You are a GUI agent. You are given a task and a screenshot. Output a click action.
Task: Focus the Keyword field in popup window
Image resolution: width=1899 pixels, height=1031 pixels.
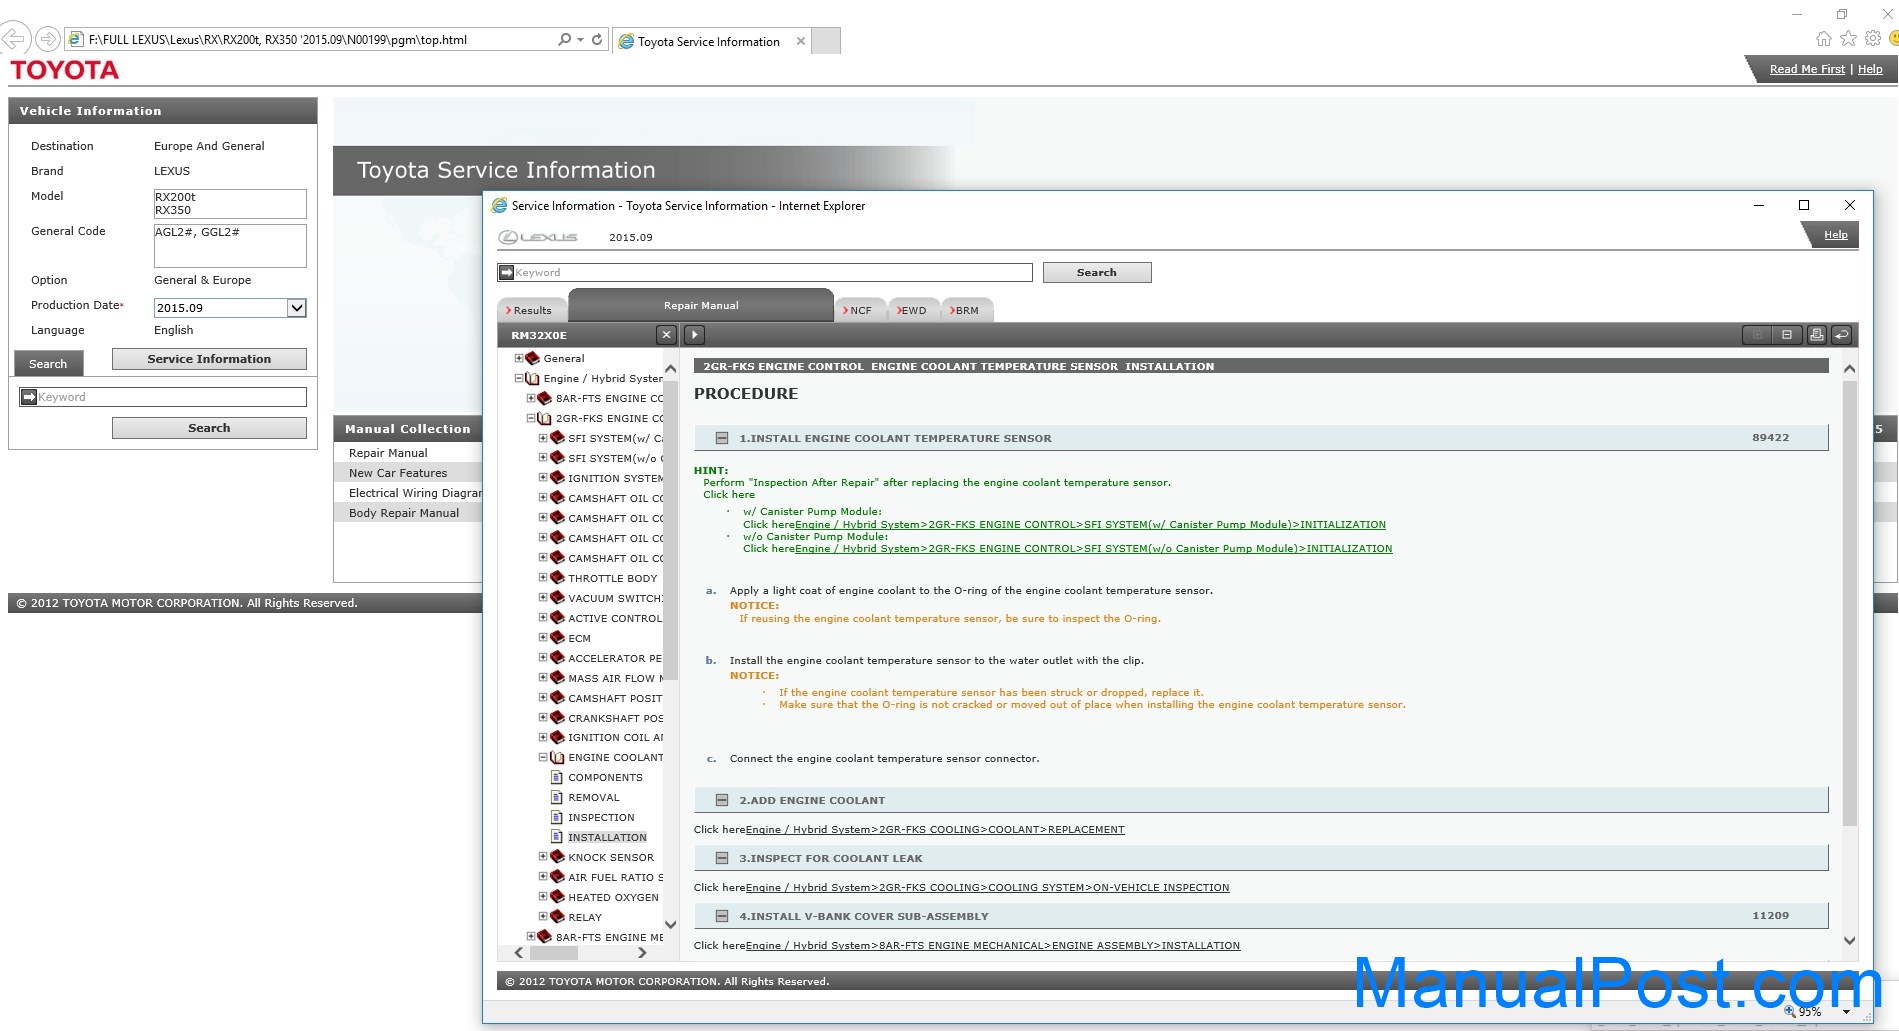tap(765, 272)
